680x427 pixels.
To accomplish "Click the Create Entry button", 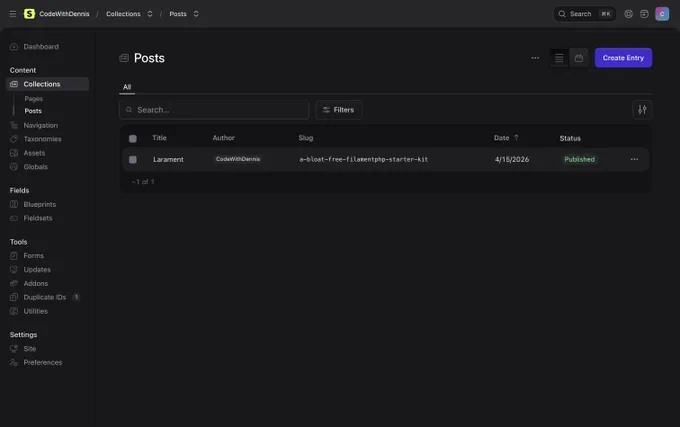I will click(623, 58).
